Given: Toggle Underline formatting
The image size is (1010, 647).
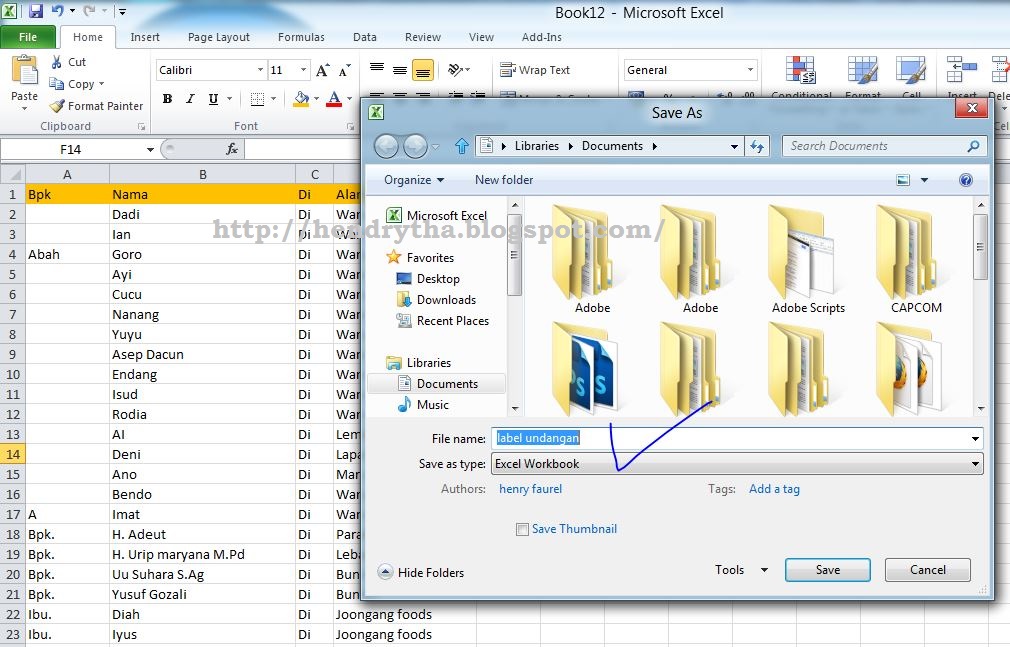Looking at the screenshot, I should (213, 99).
